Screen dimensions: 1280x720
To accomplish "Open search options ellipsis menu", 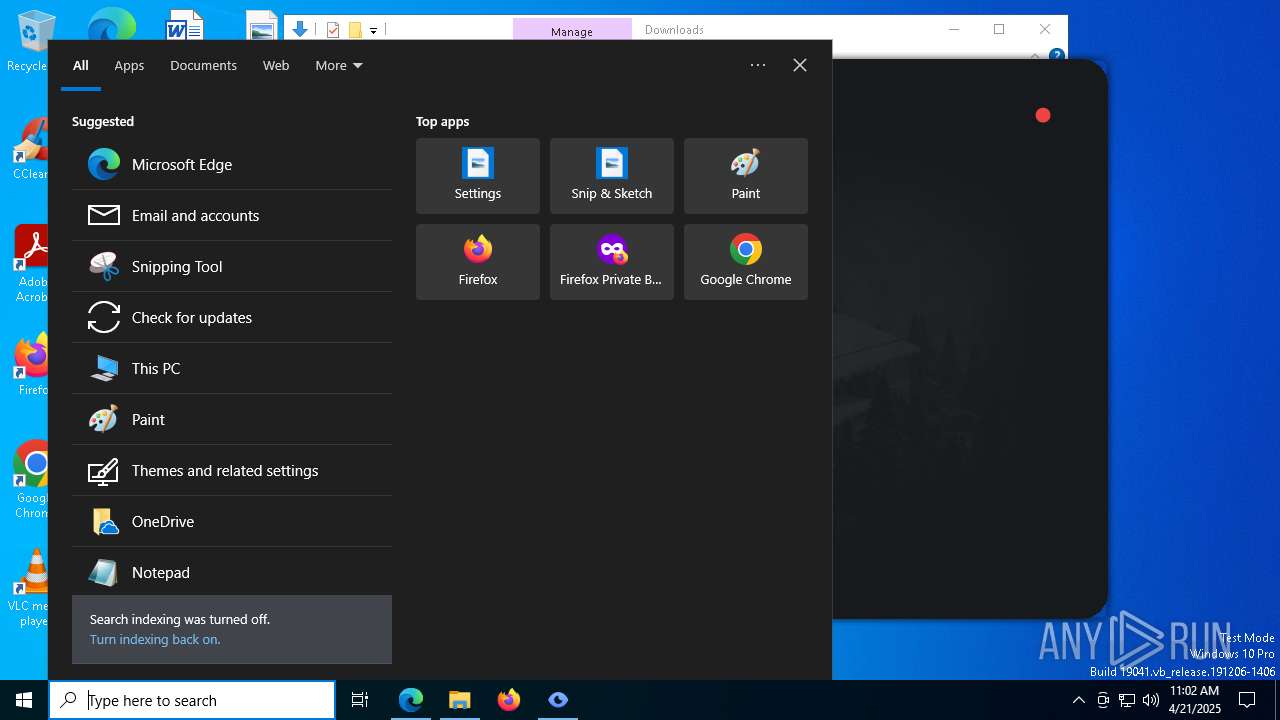I will tap(758, 65).
